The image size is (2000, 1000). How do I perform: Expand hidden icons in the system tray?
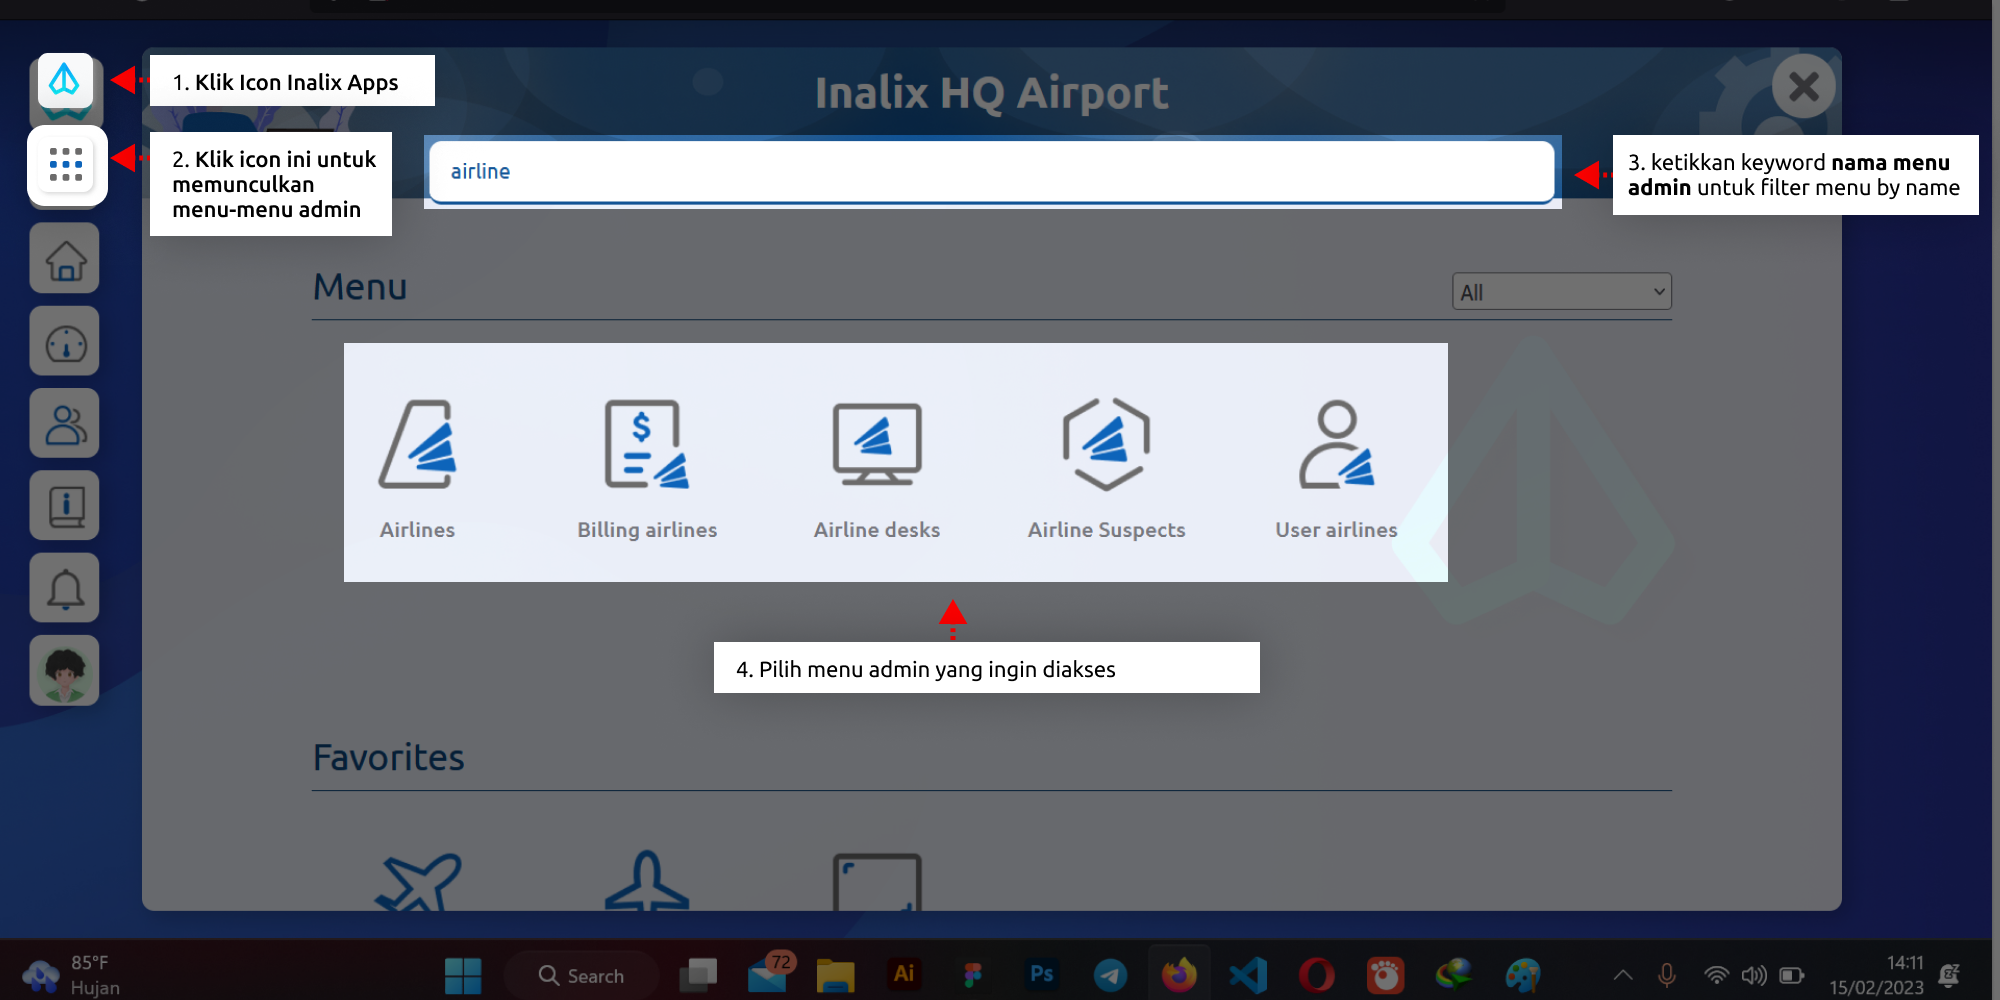pos(1620,973)
